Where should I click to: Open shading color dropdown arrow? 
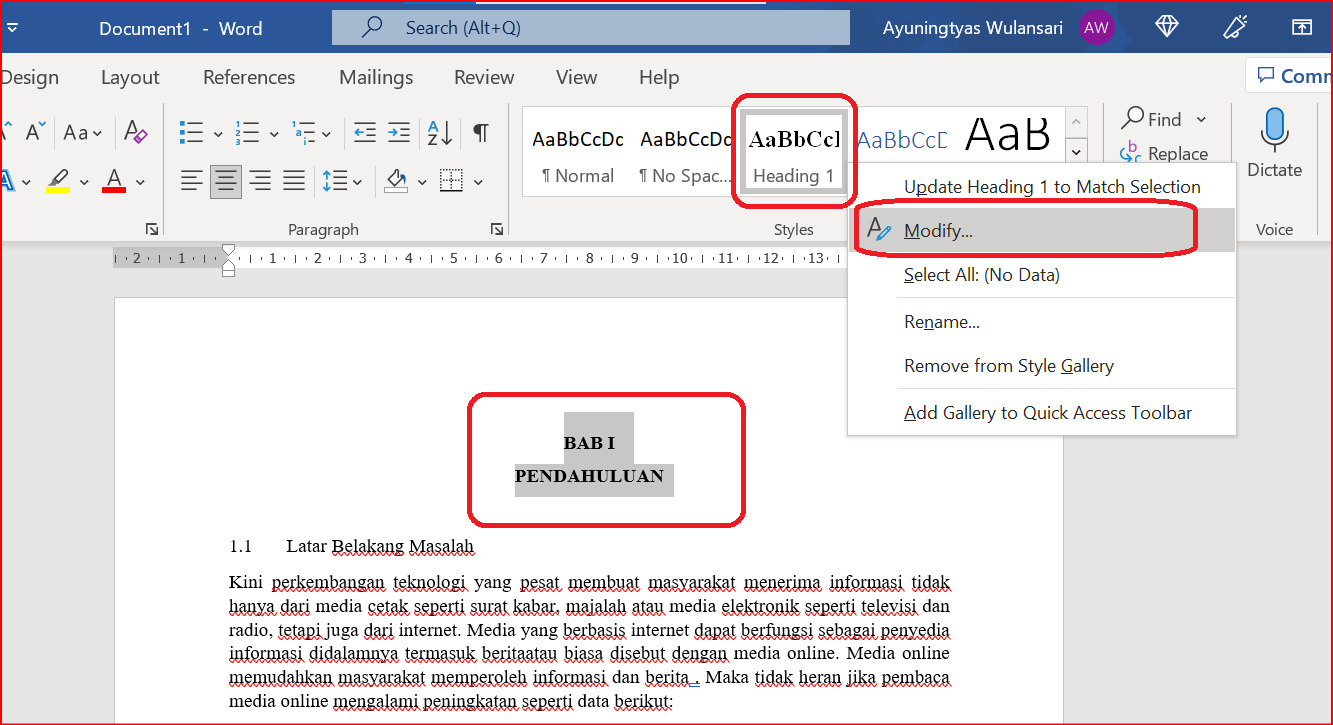click(422, 182)
